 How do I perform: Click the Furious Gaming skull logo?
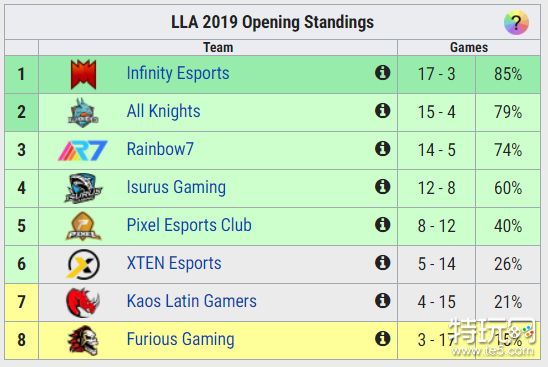point(83,340)
